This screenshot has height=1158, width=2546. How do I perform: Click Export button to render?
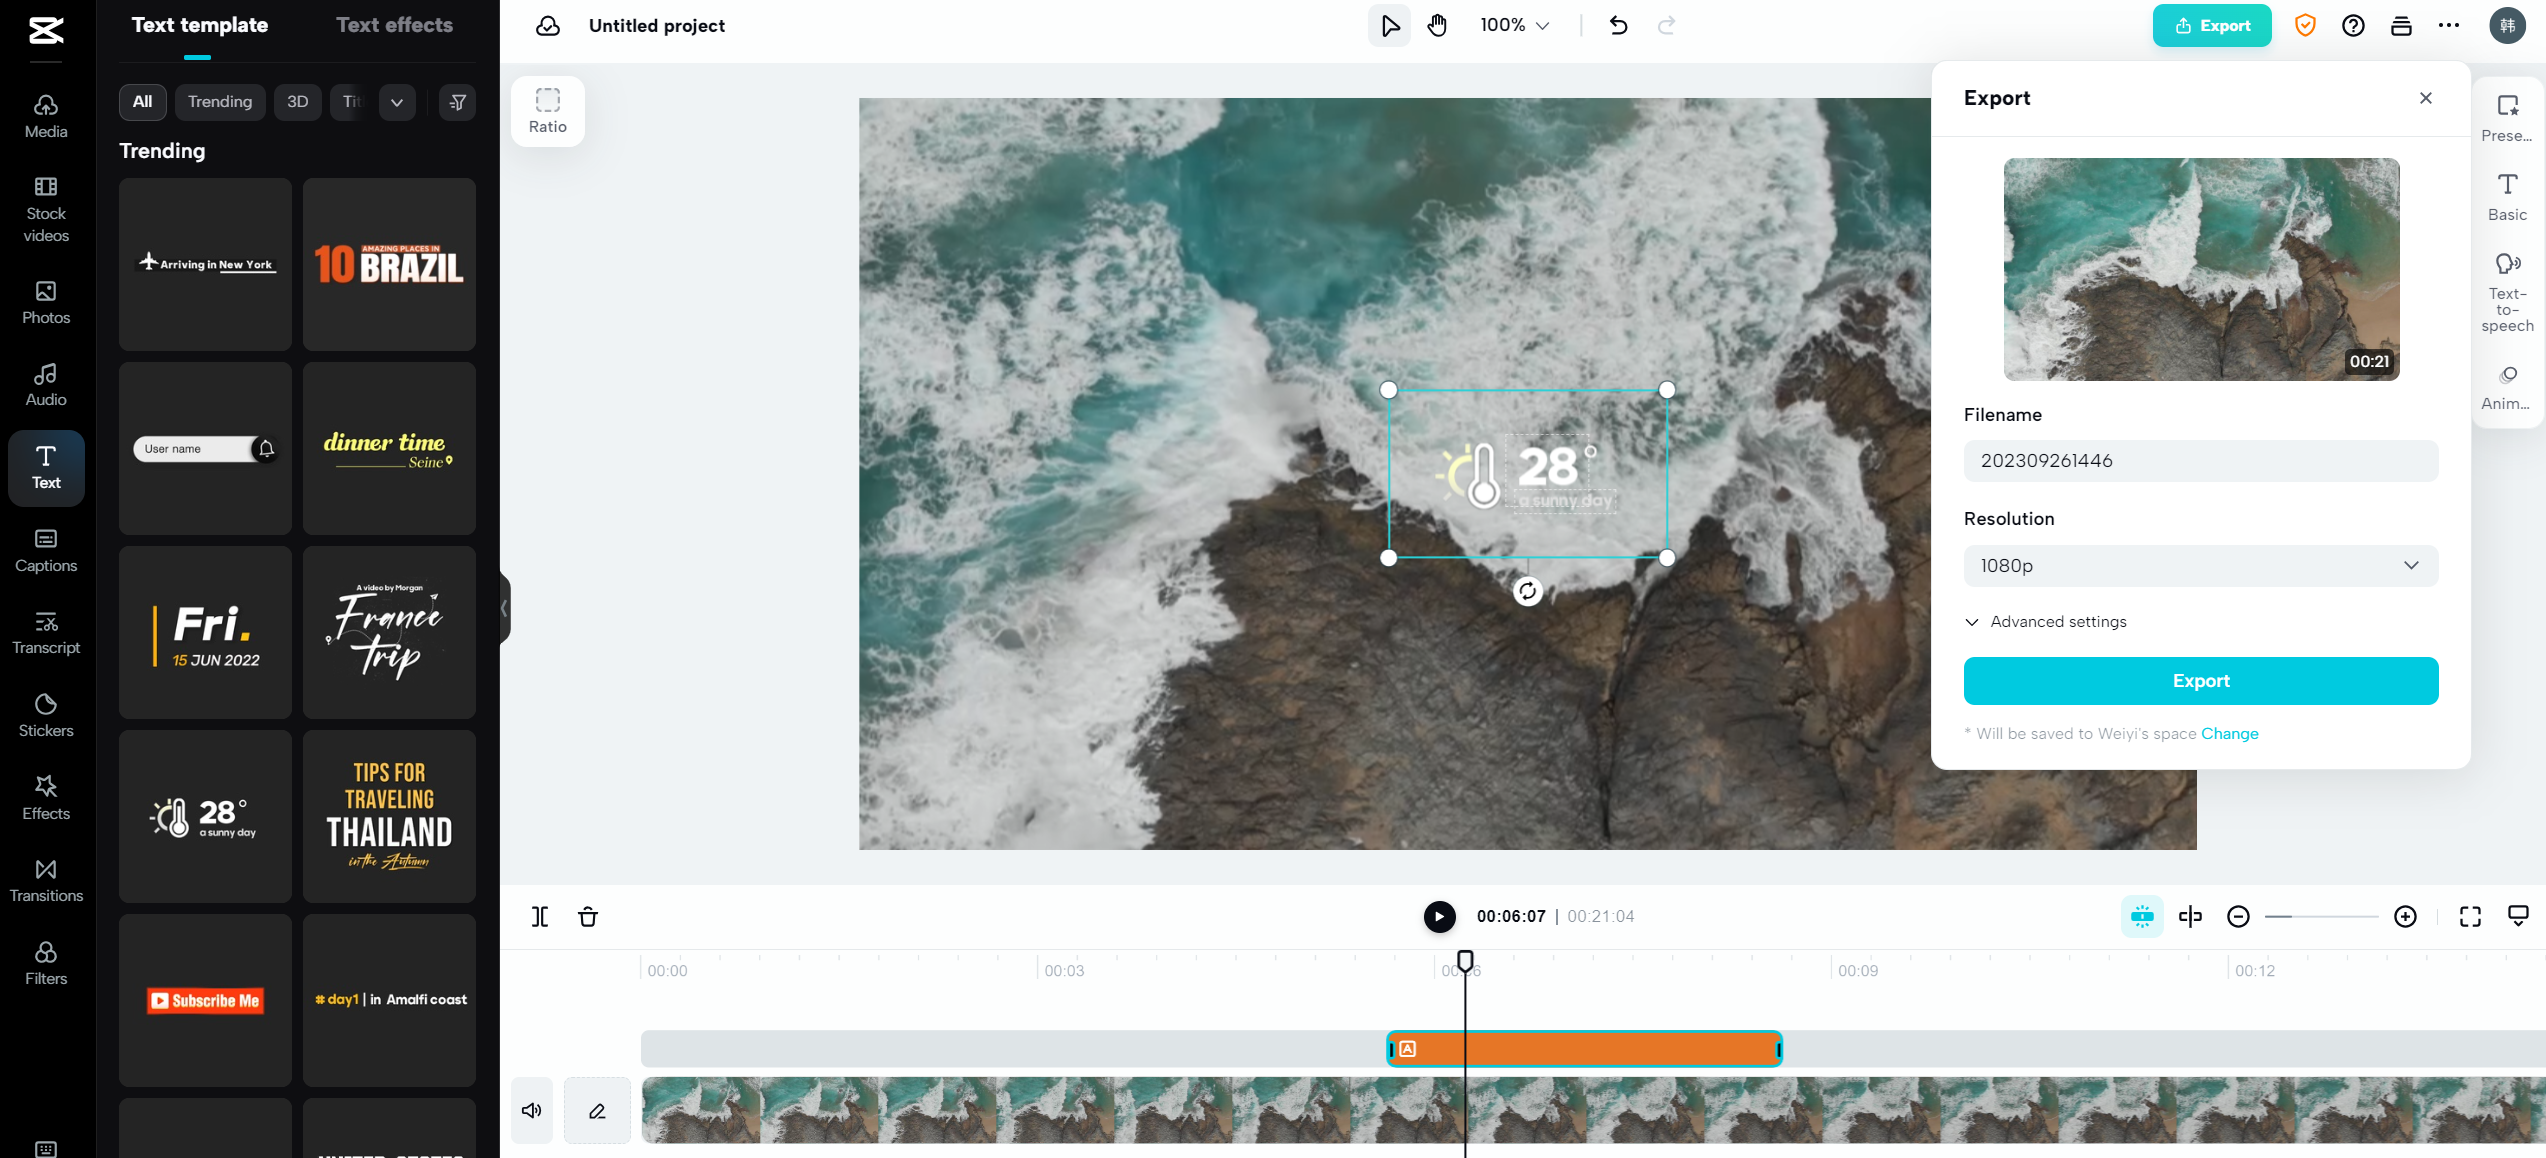(x=2200, y=681)
